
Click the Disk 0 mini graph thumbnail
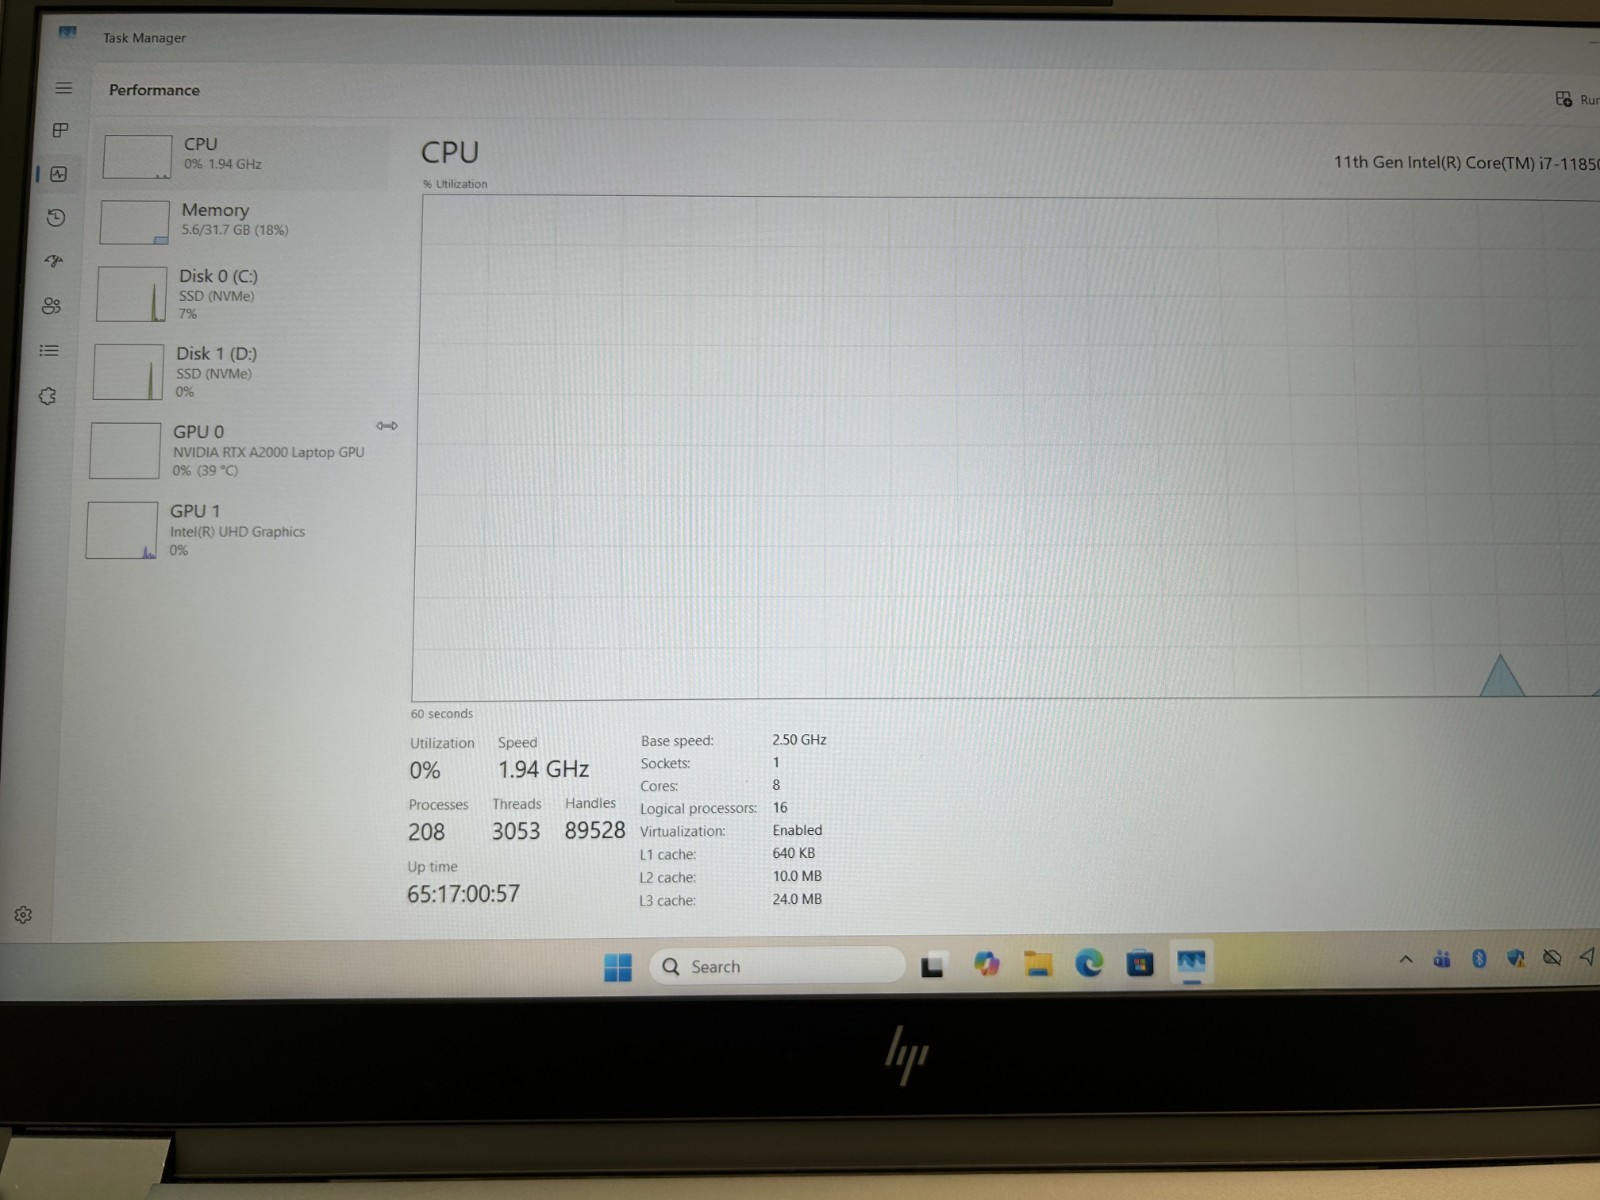click(x=131, y=294)
